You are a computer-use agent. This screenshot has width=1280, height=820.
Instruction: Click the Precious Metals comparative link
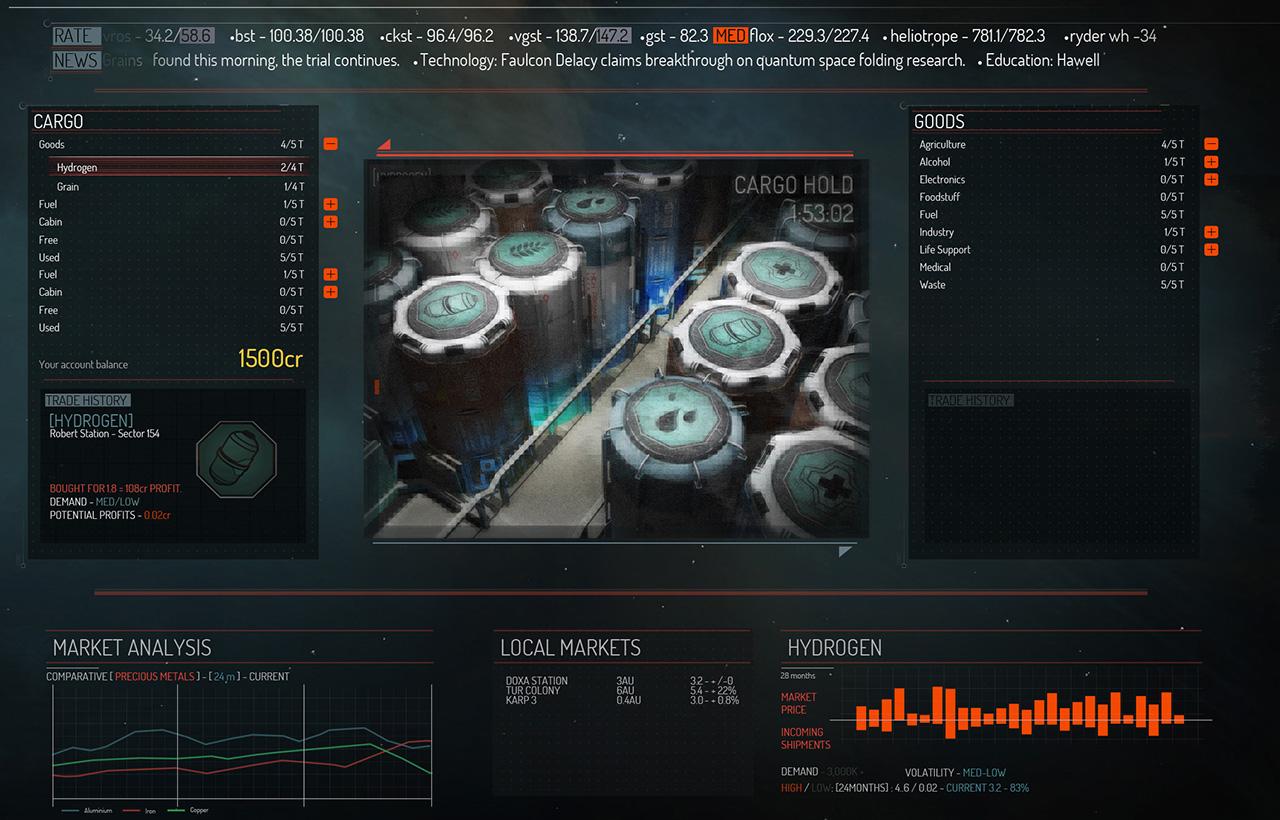tap(154, 677)
